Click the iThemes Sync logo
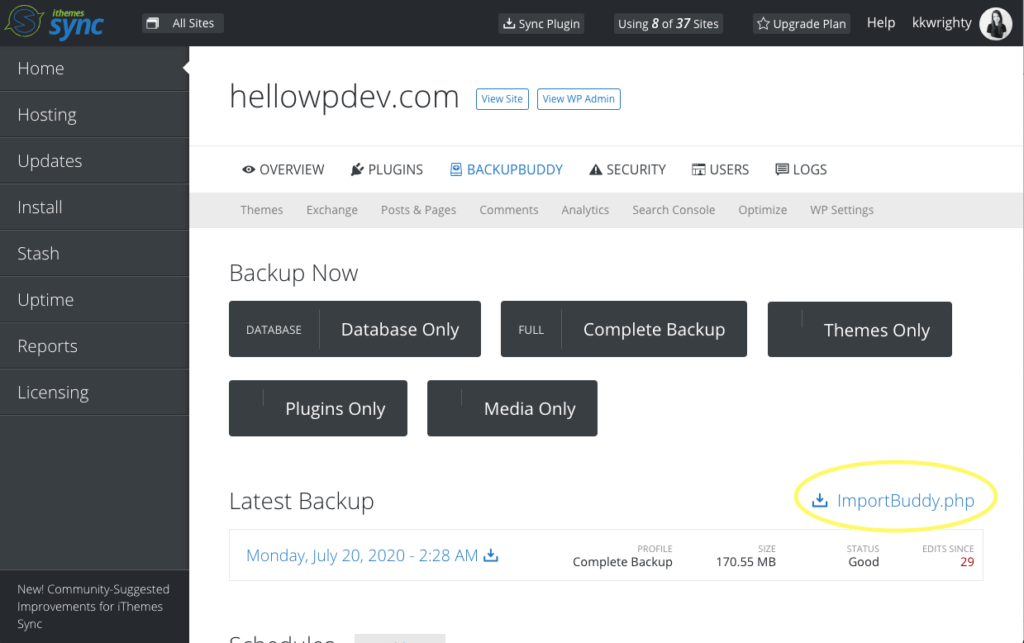Viewport: 1024px width, 643px height. tap(54, 23)
